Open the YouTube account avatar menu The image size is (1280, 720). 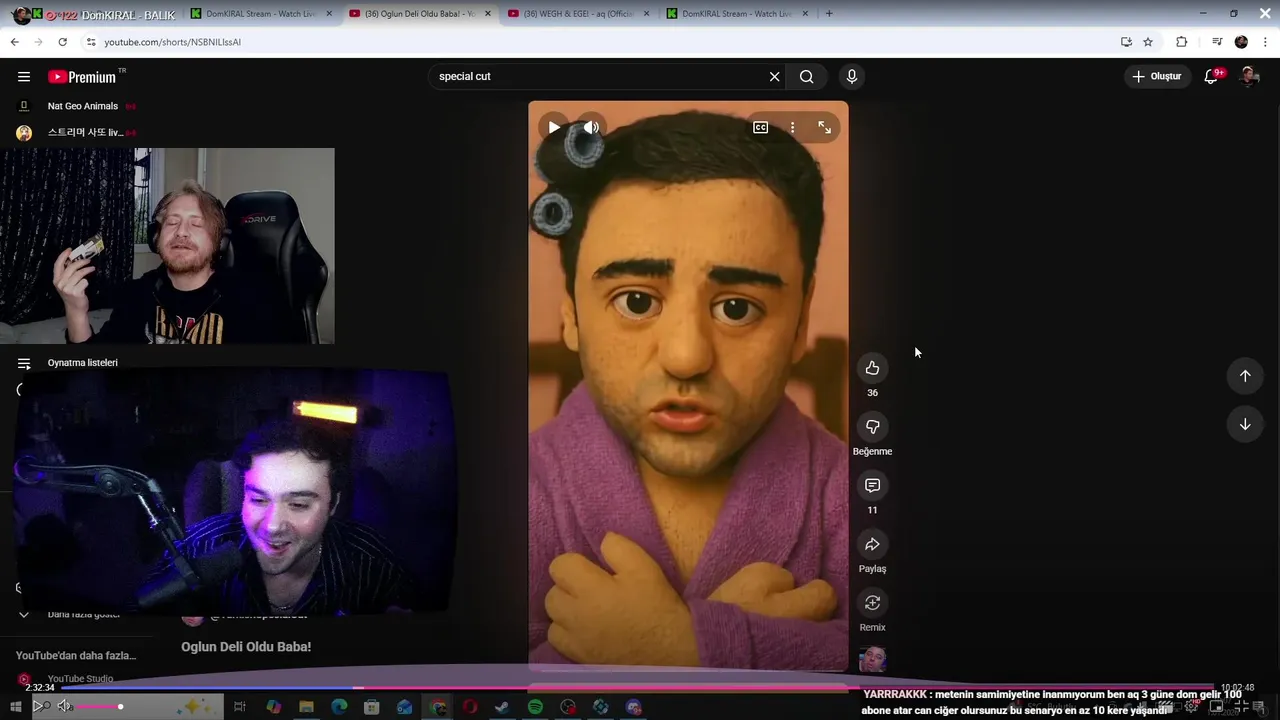click(x=1249, y=76)
